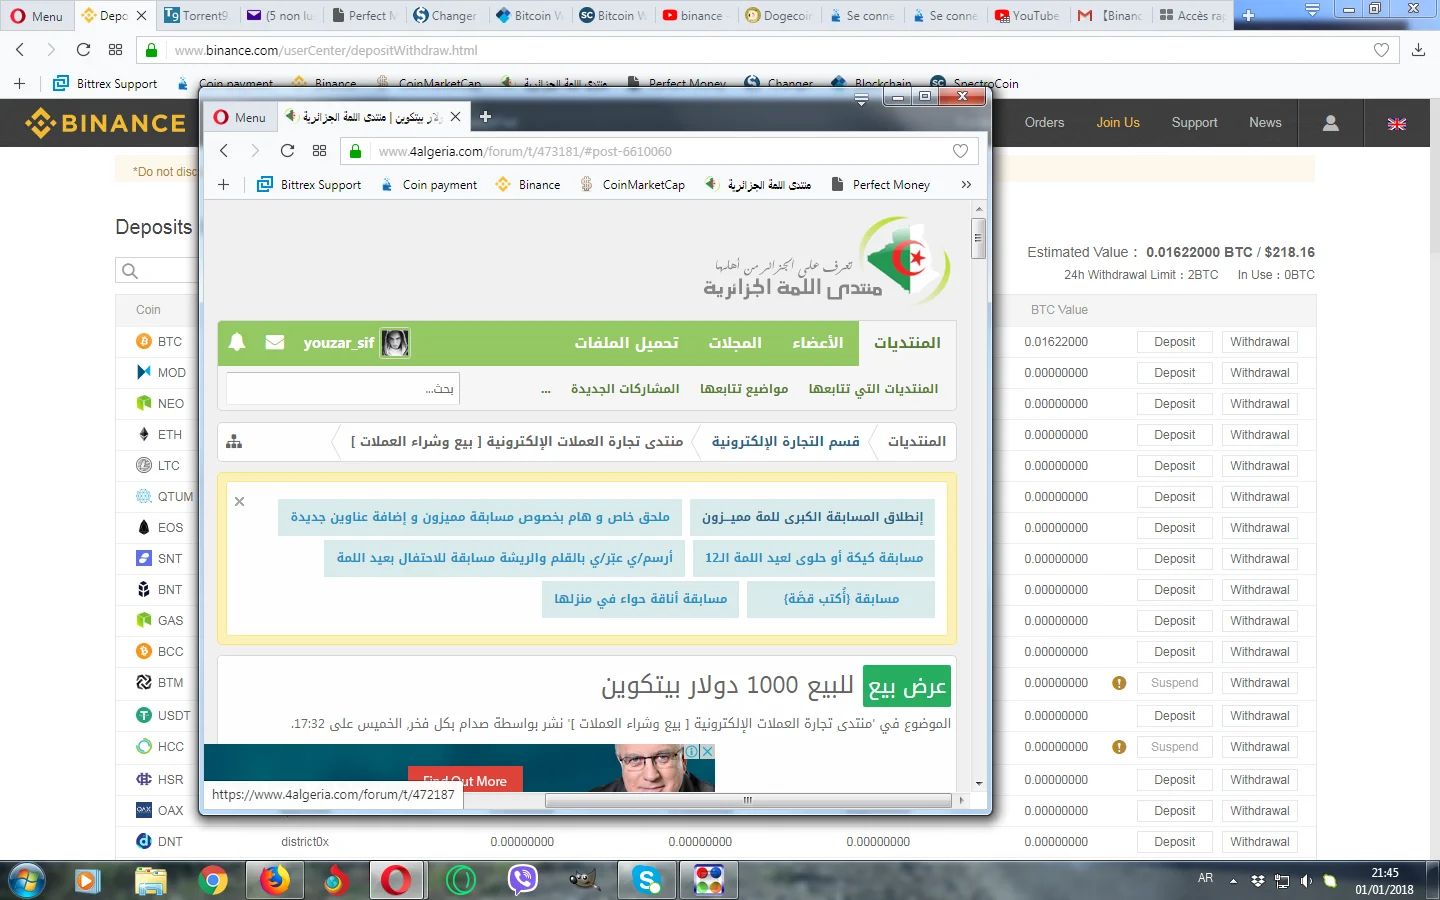Click Withdrawal button for the ETH row
Screen dimensions: 1440x900
pos(1259,435)
